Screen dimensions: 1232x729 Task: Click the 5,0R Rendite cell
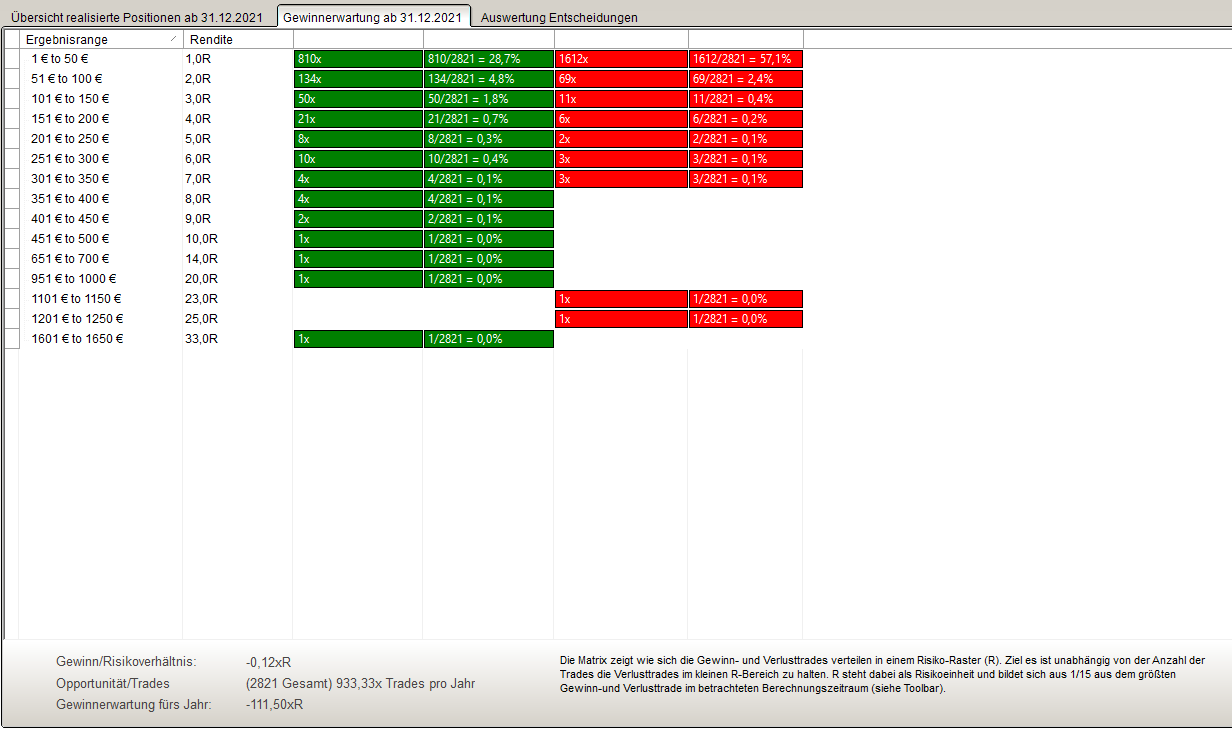pyautogui.click(x=237, y=139)
